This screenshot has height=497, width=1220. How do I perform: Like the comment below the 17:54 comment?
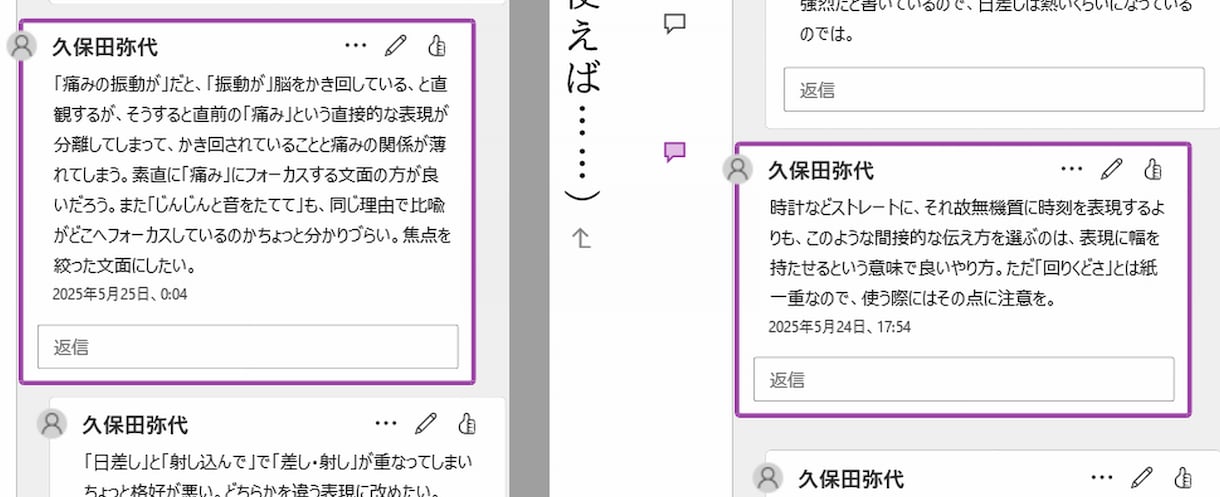[x=1182, y=477]
